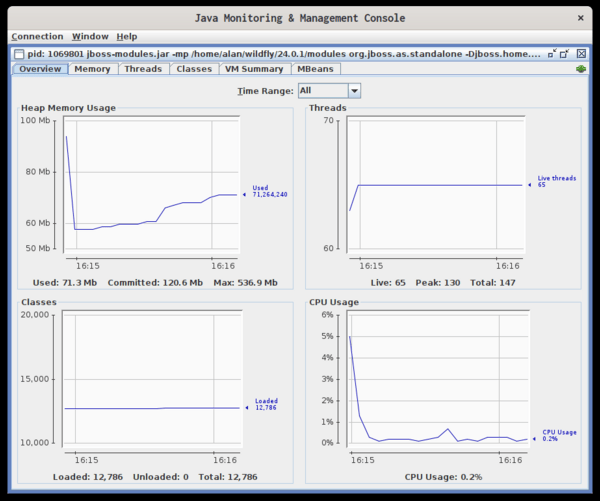Switch to the Classes tab
The image size is (600, 501).
[193, 69]
